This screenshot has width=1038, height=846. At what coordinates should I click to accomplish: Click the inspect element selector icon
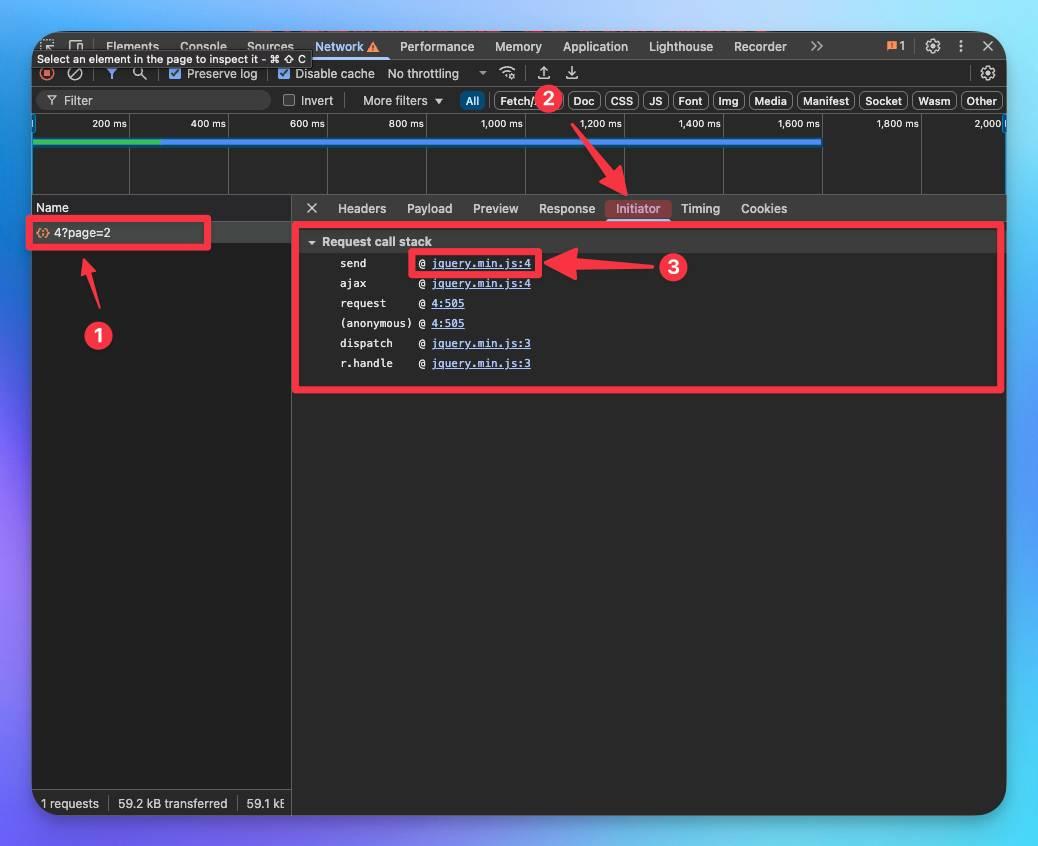47,45
